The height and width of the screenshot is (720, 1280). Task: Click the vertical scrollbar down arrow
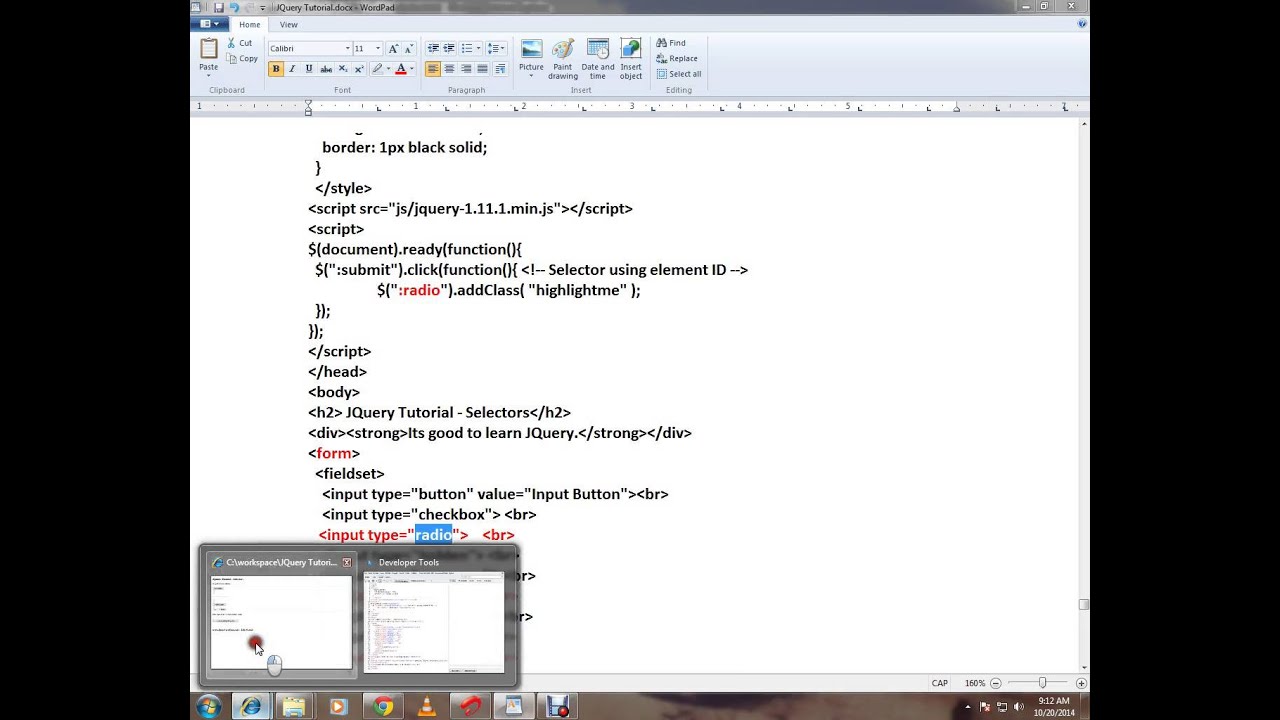pos(1084,668)
